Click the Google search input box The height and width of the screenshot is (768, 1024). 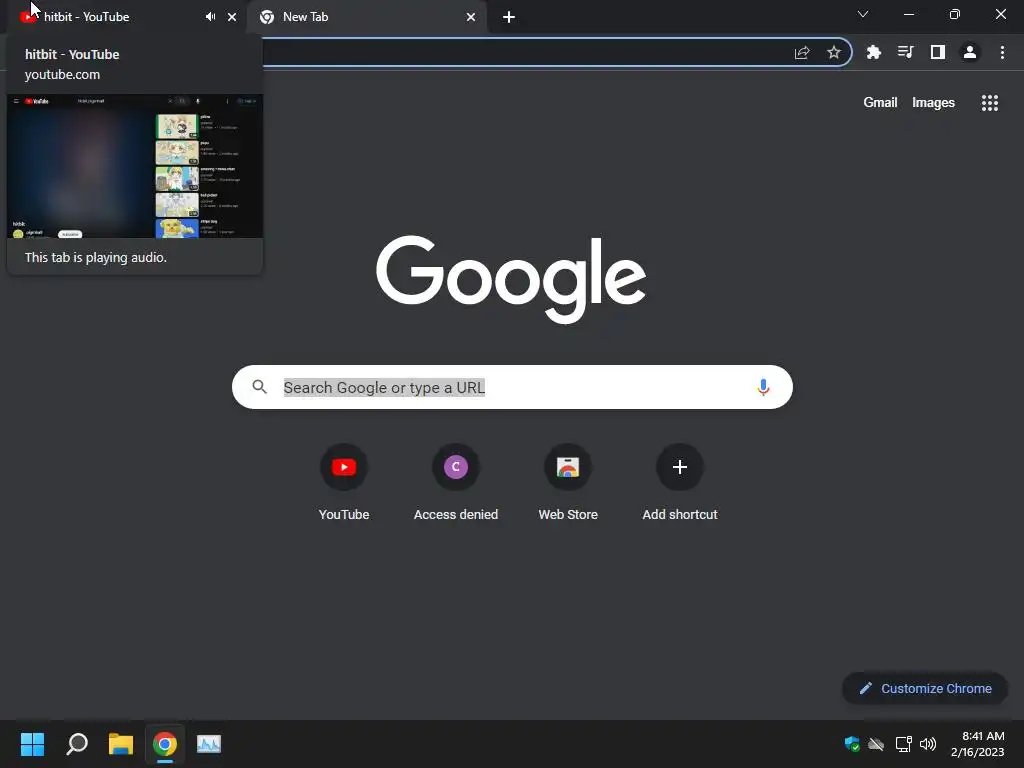(512, 387)
